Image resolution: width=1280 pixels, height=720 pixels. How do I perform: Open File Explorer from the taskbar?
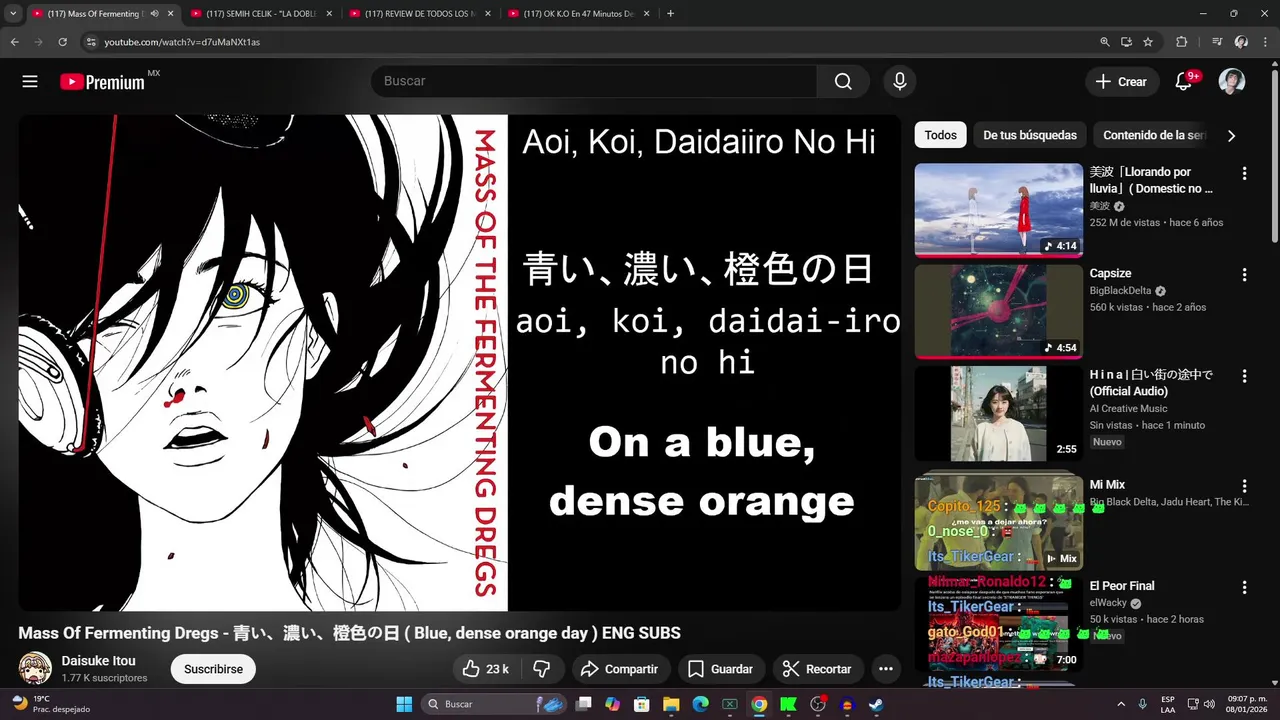pos(671,704)
